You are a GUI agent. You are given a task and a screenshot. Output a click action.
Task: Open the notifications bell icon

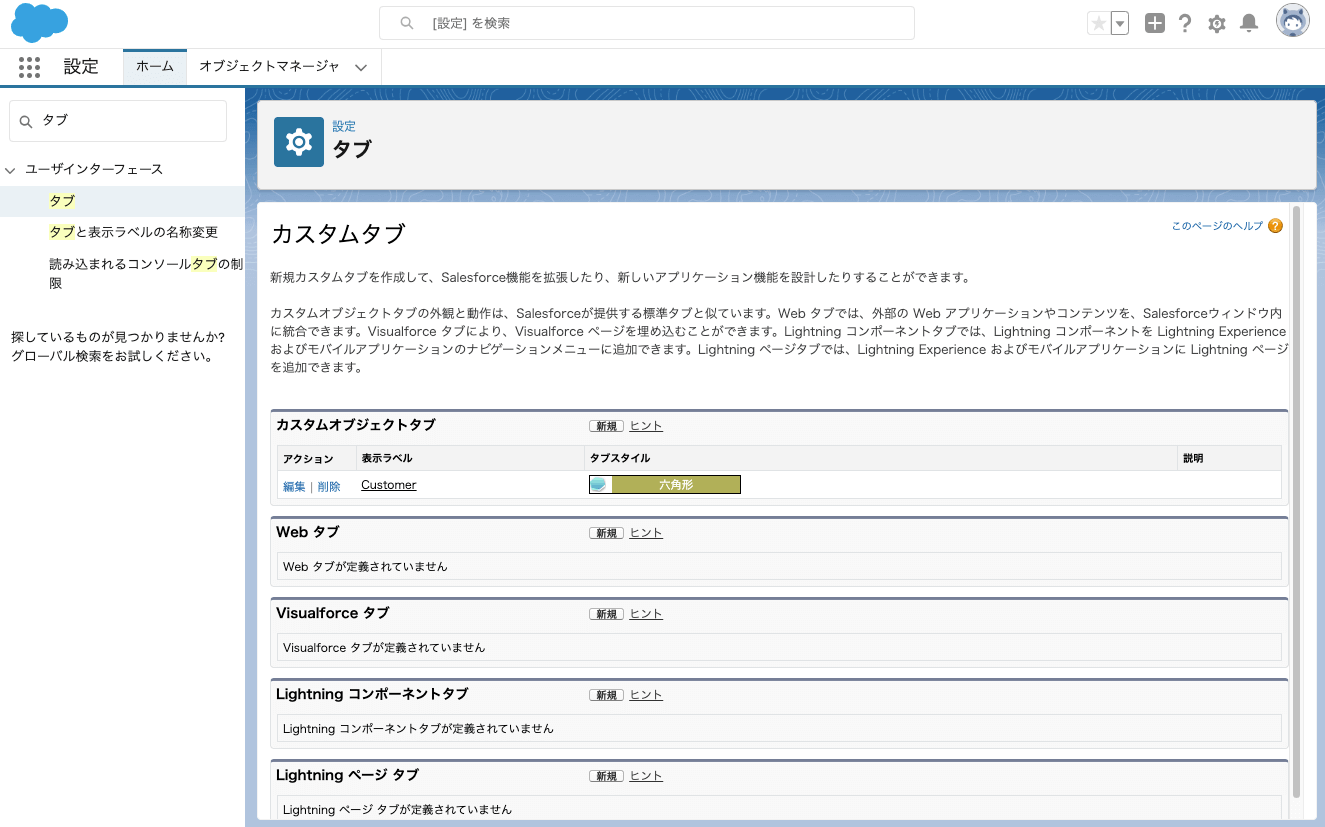1249,23
